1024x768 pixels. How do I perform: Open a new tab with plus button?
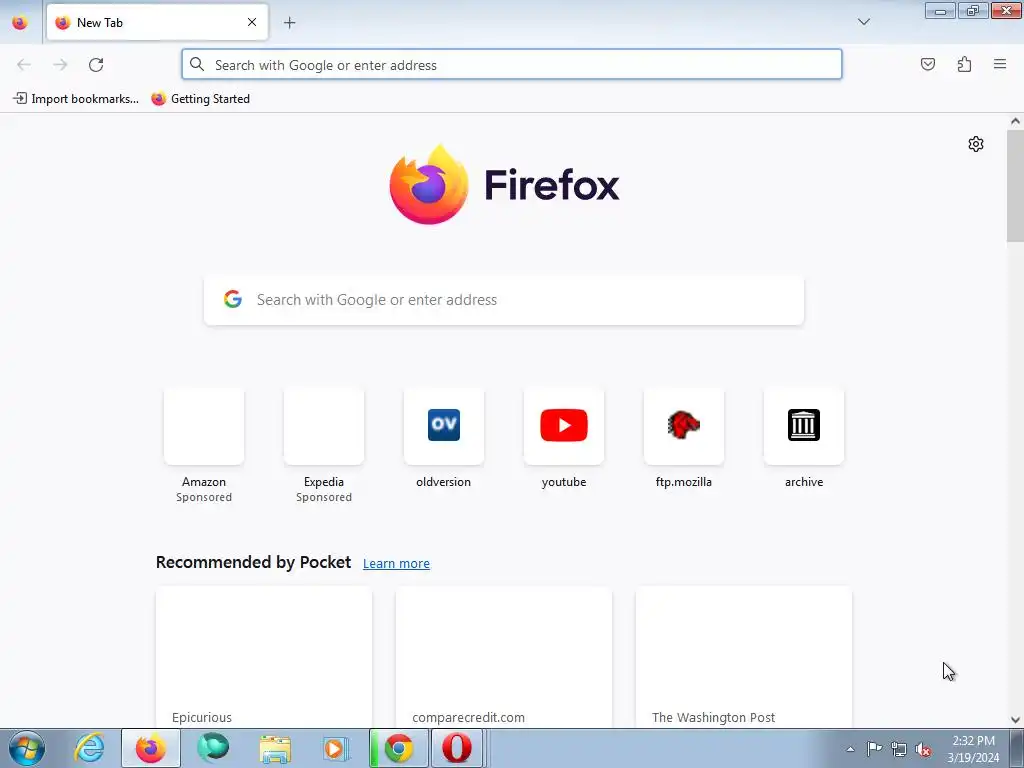[x=289, y=23]
